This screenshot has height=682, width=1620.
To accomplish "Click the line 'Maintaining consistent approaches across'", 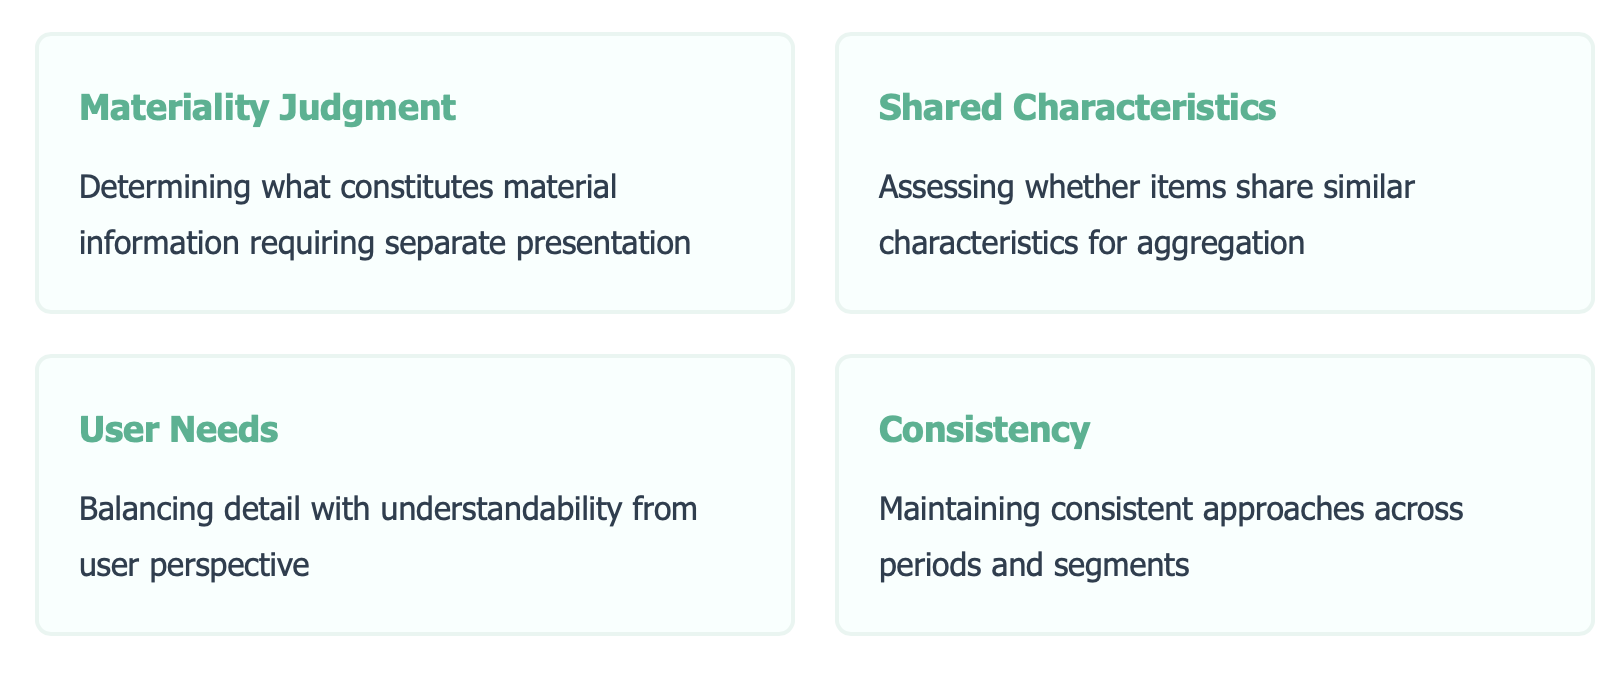I will [1170, 509].
